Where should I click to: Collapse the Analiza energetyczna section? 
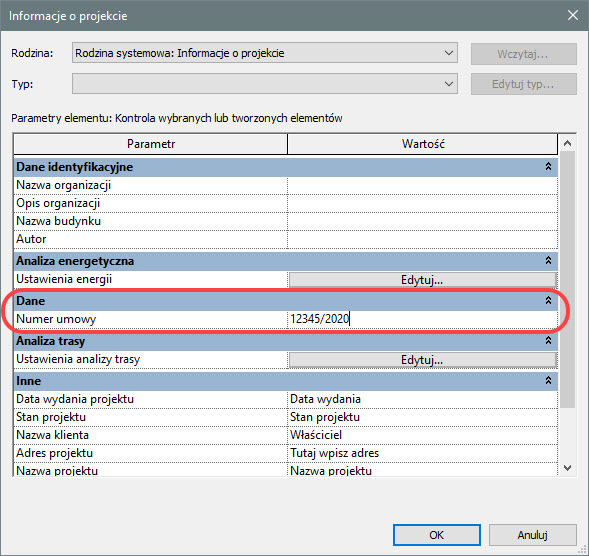click(x=548, y=260)
